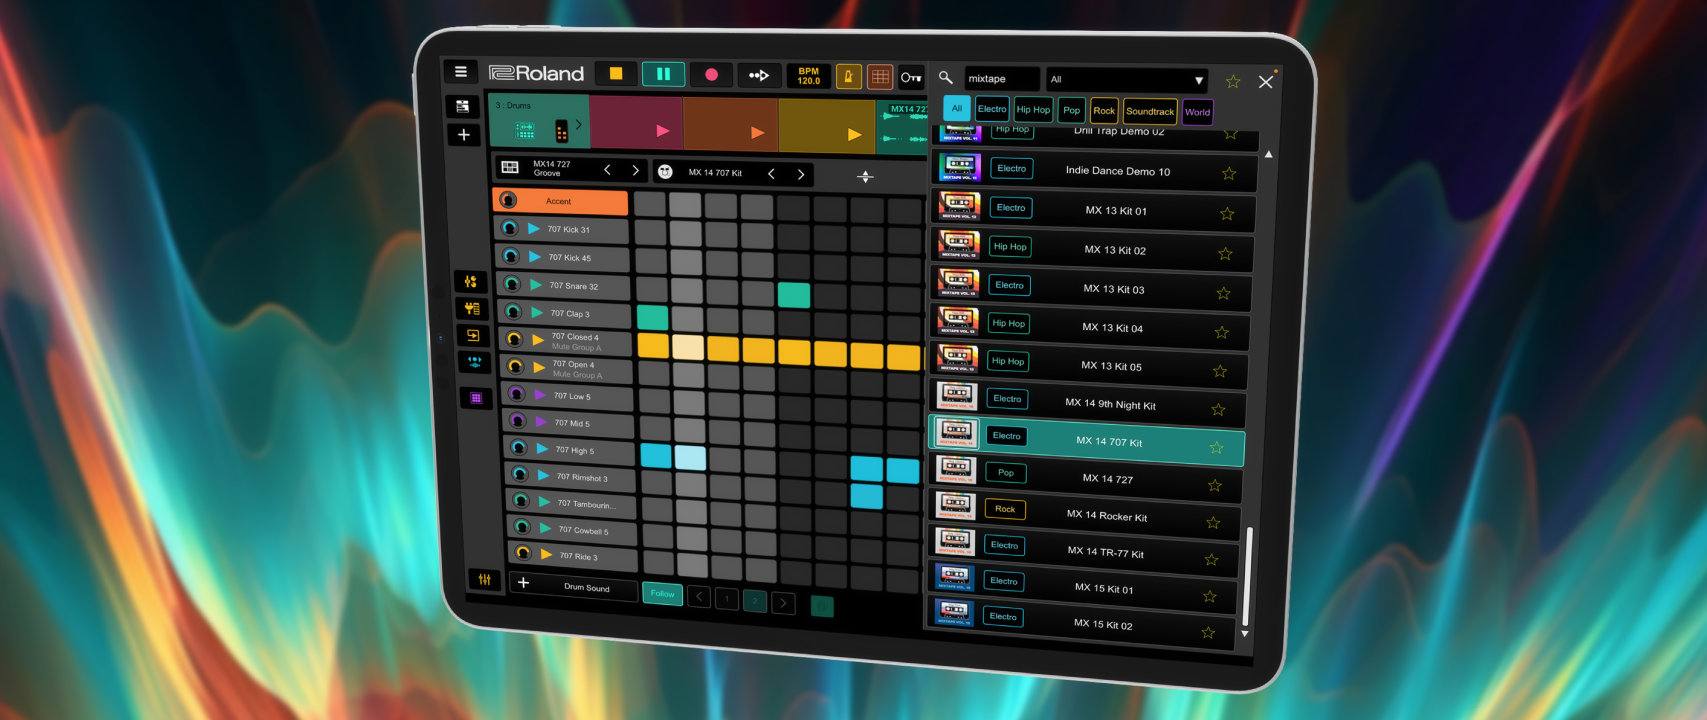This screenshot has height=720, width=1707.
Task: Preview the 707 Cowbell 5 sound
Action: point(545,528)
